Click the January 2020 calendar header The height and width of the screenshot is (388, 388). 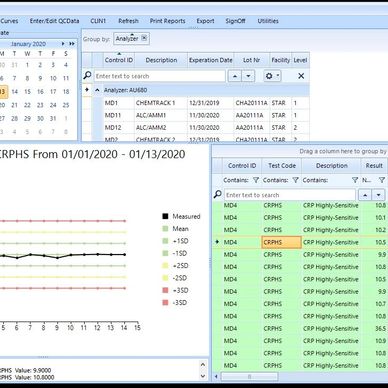(x=28, y=44)
